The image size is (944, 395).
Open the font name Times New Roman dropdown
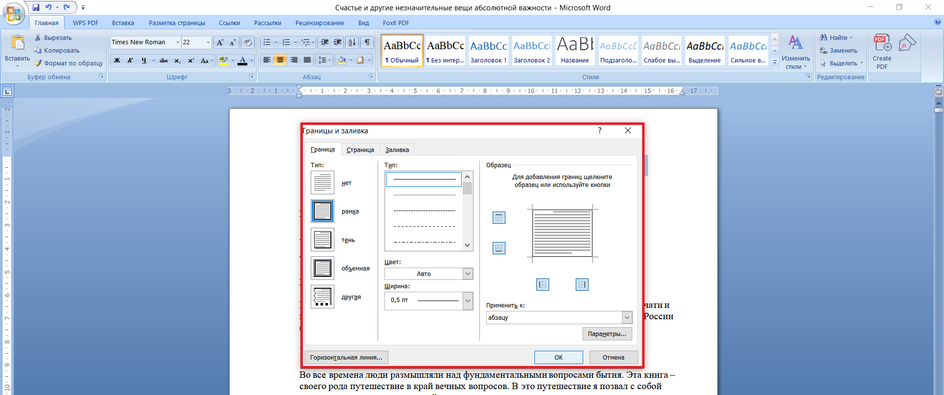(178, 43)
